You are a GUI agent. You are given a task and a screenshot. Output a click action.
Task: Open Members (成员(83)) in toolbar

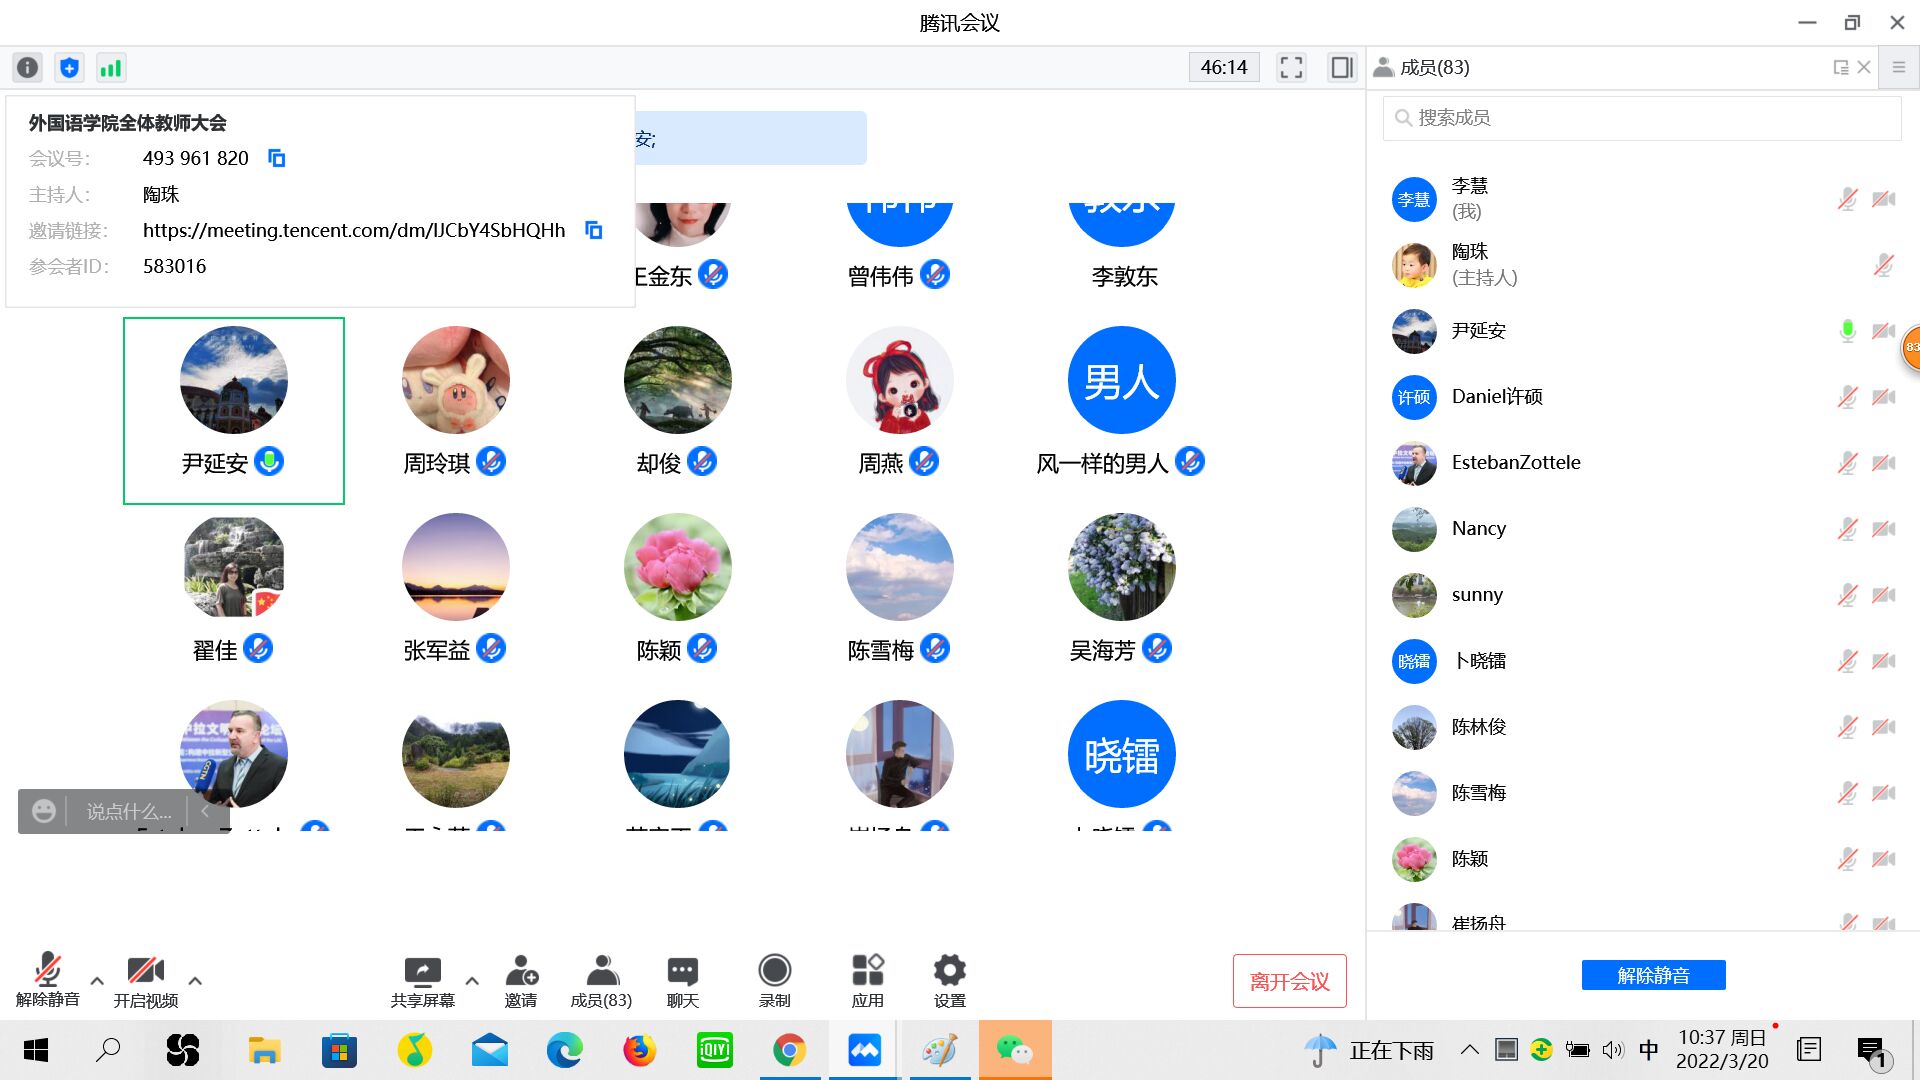tap(601, 981)
